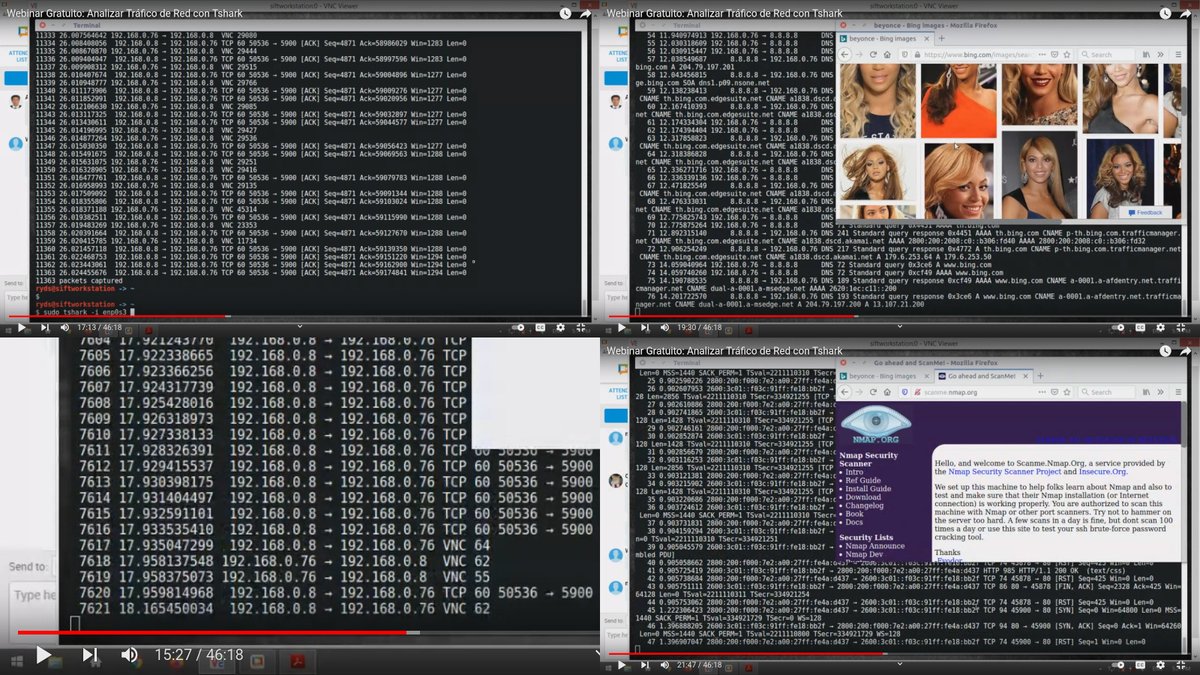Skip to next video in the 19:30 player
The image size is (1200, 675).
coord(645,327)
